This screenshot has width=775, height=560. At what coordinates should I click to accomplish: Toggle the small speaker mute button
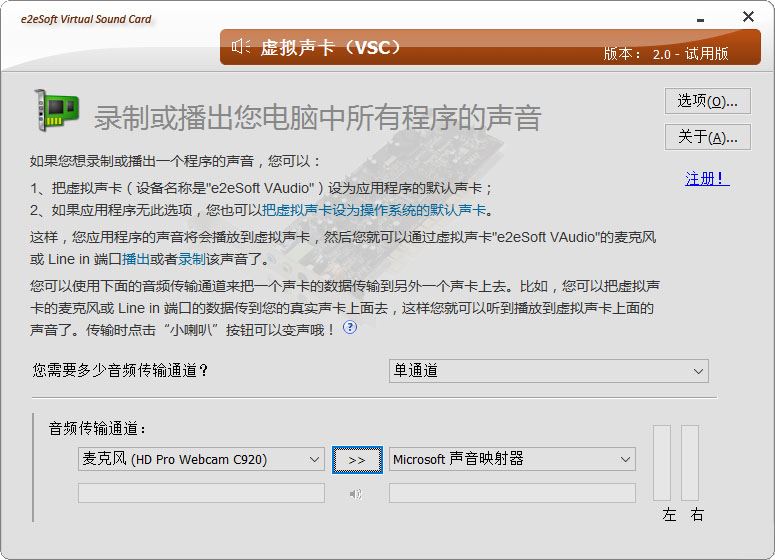(356, 494)
